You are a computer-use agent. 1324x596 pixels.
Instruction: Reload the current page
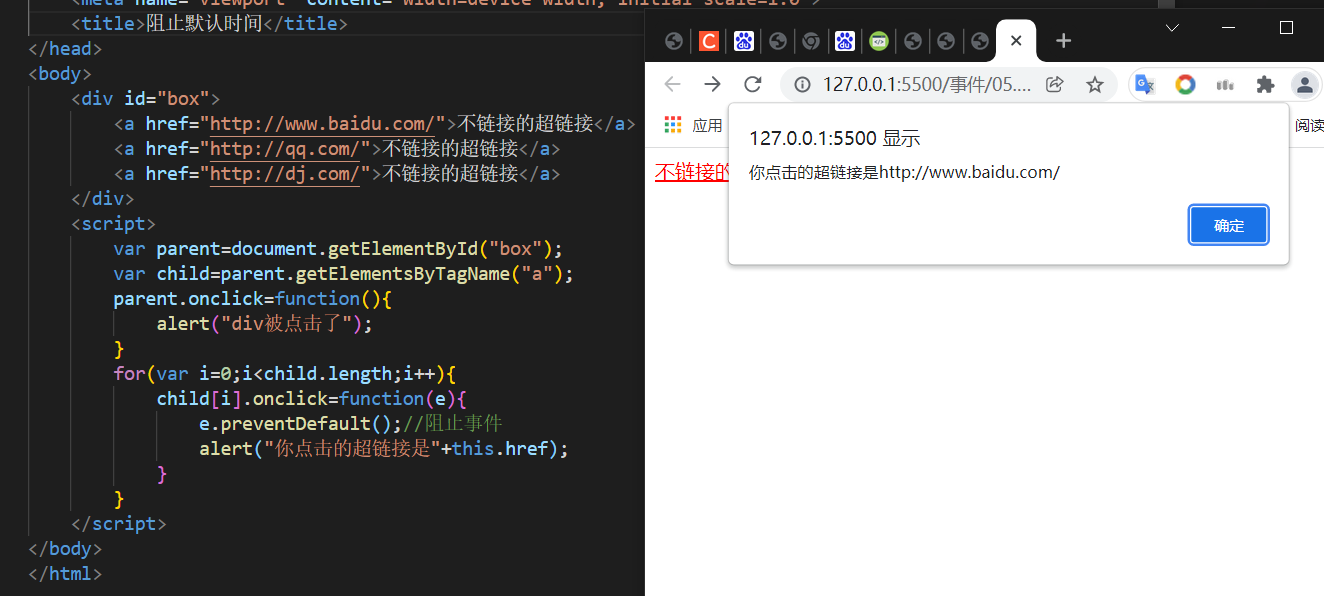coord(753,84)
